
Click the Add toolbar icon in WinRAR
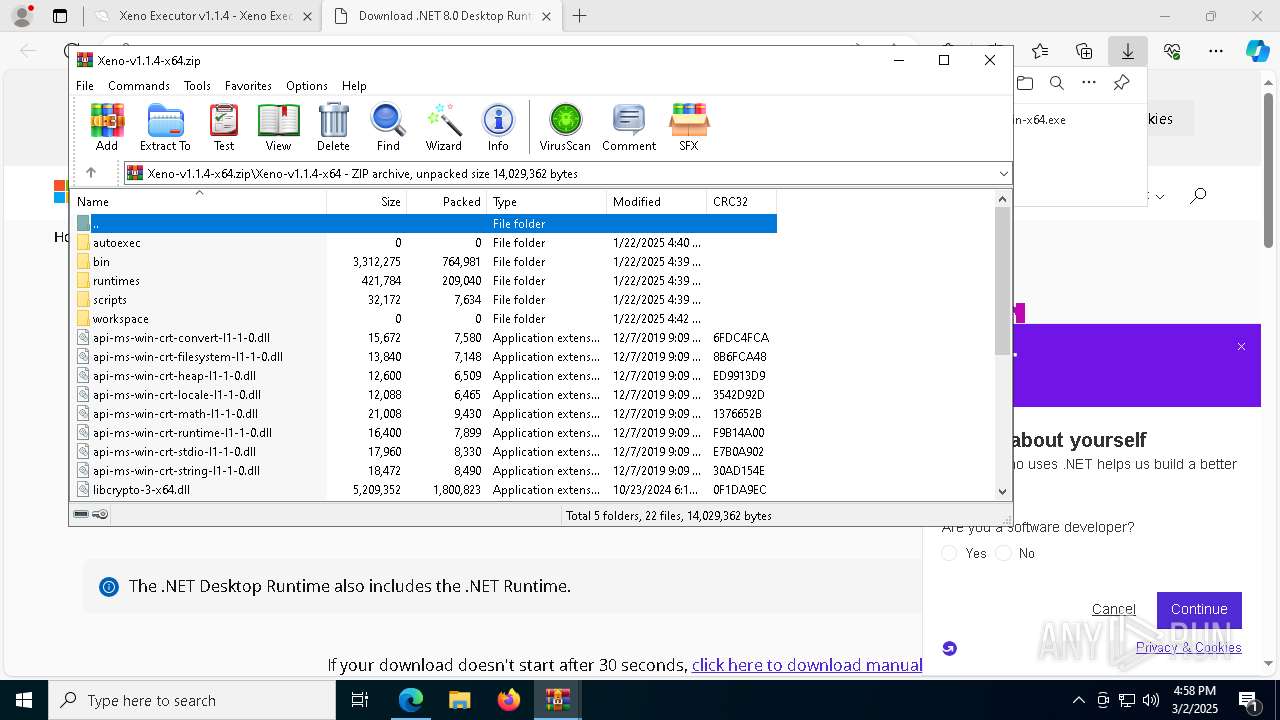(x=107, y=127)
